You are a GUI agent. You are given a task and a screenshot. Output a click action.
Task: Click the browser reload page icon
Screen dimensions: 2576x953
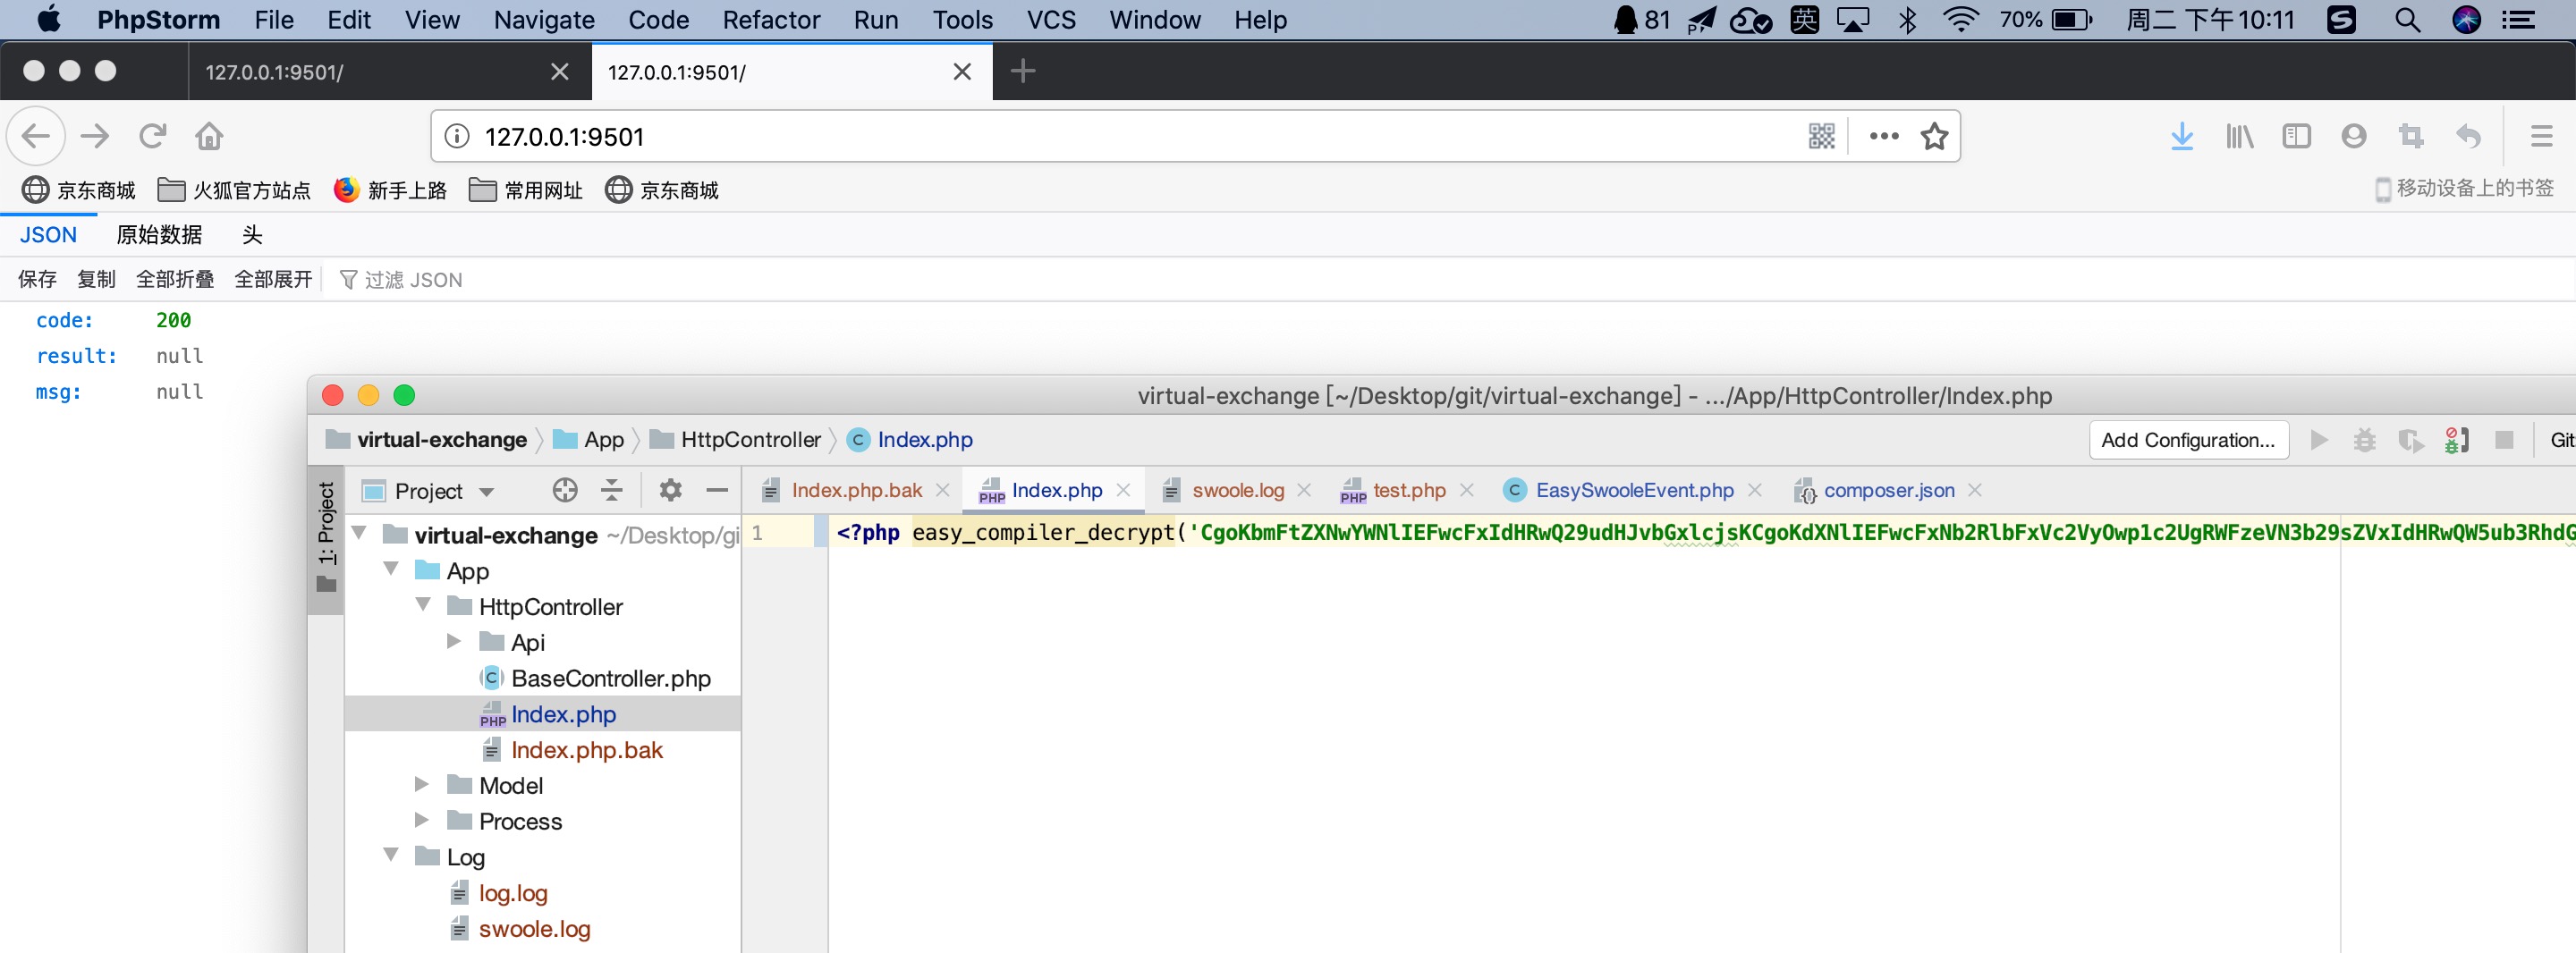coord(152,136)
